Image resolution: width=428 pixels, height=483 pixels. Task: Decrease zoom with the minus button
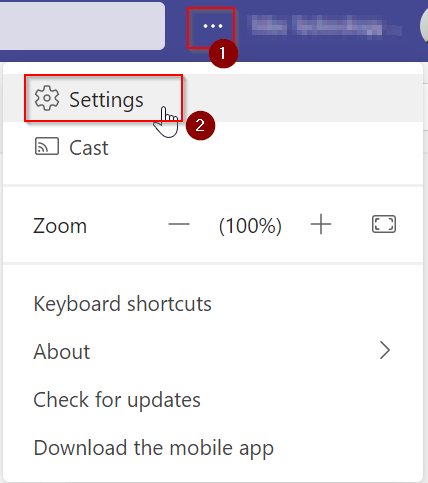pyautogui.click(x=179, y=224)
